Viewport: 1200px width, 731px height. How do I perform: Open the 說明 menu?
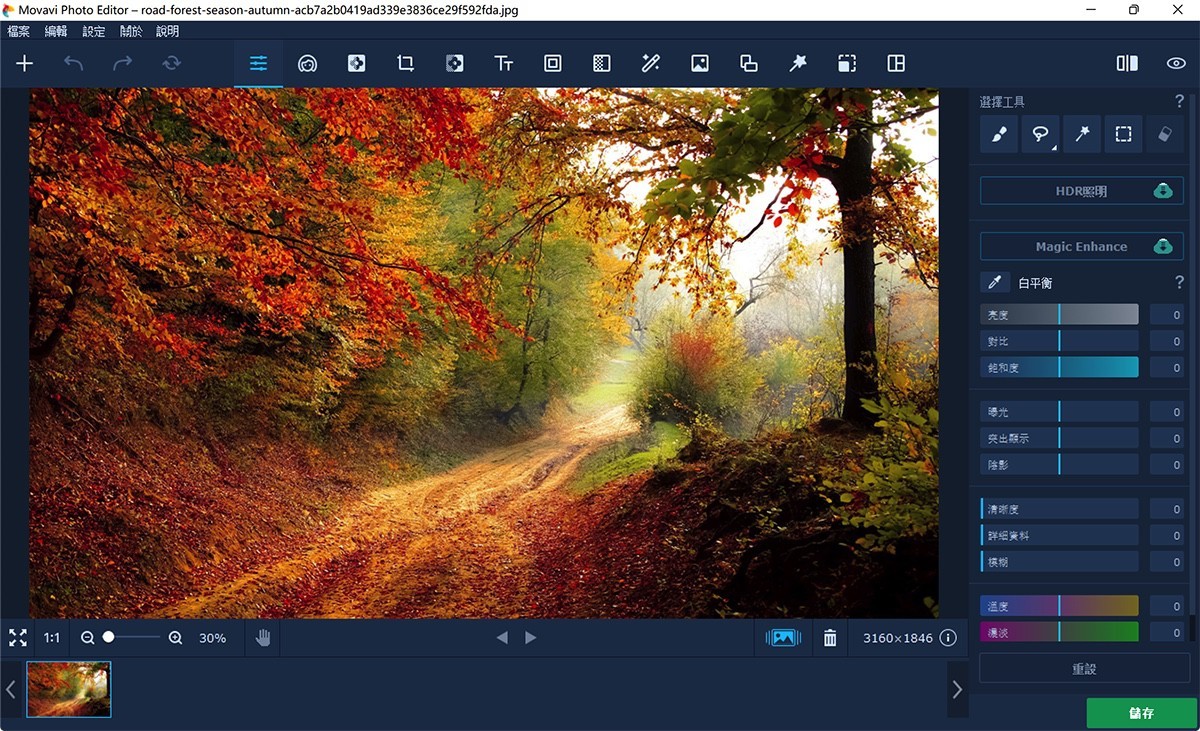(166, 31)
